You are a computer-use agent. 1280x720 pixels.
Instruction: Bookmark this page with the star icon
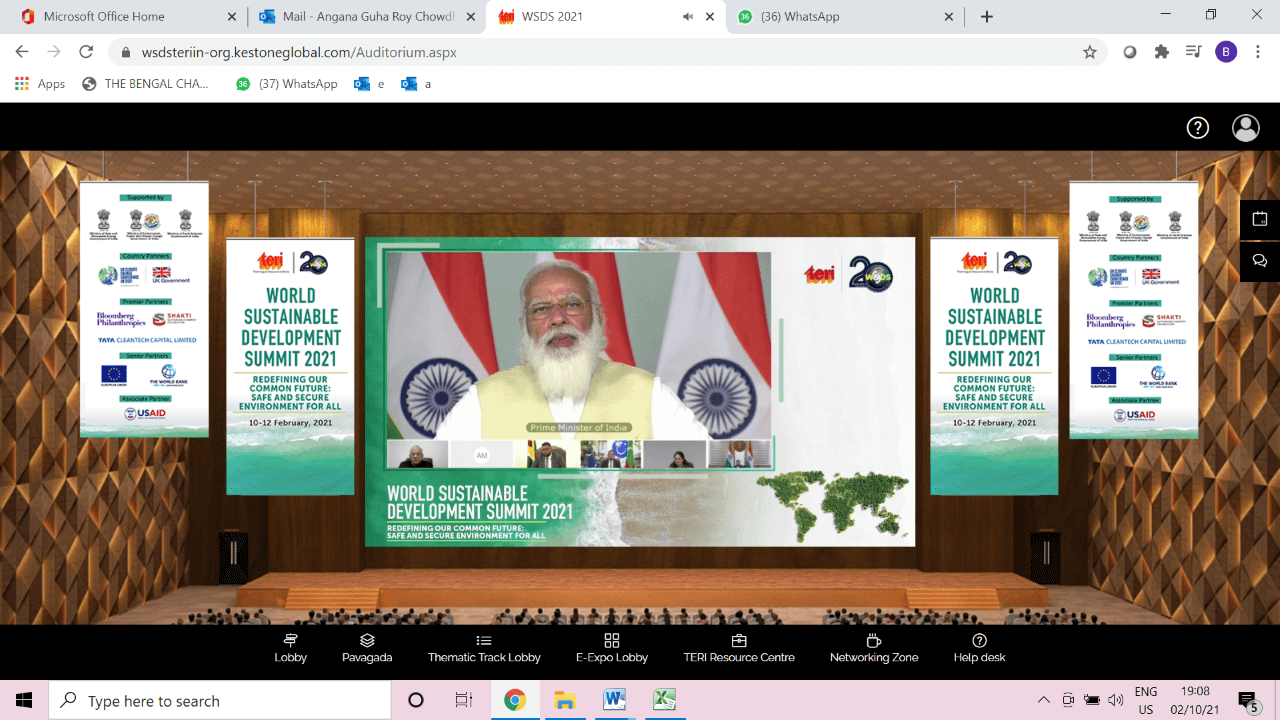(x=1090, y=52)
